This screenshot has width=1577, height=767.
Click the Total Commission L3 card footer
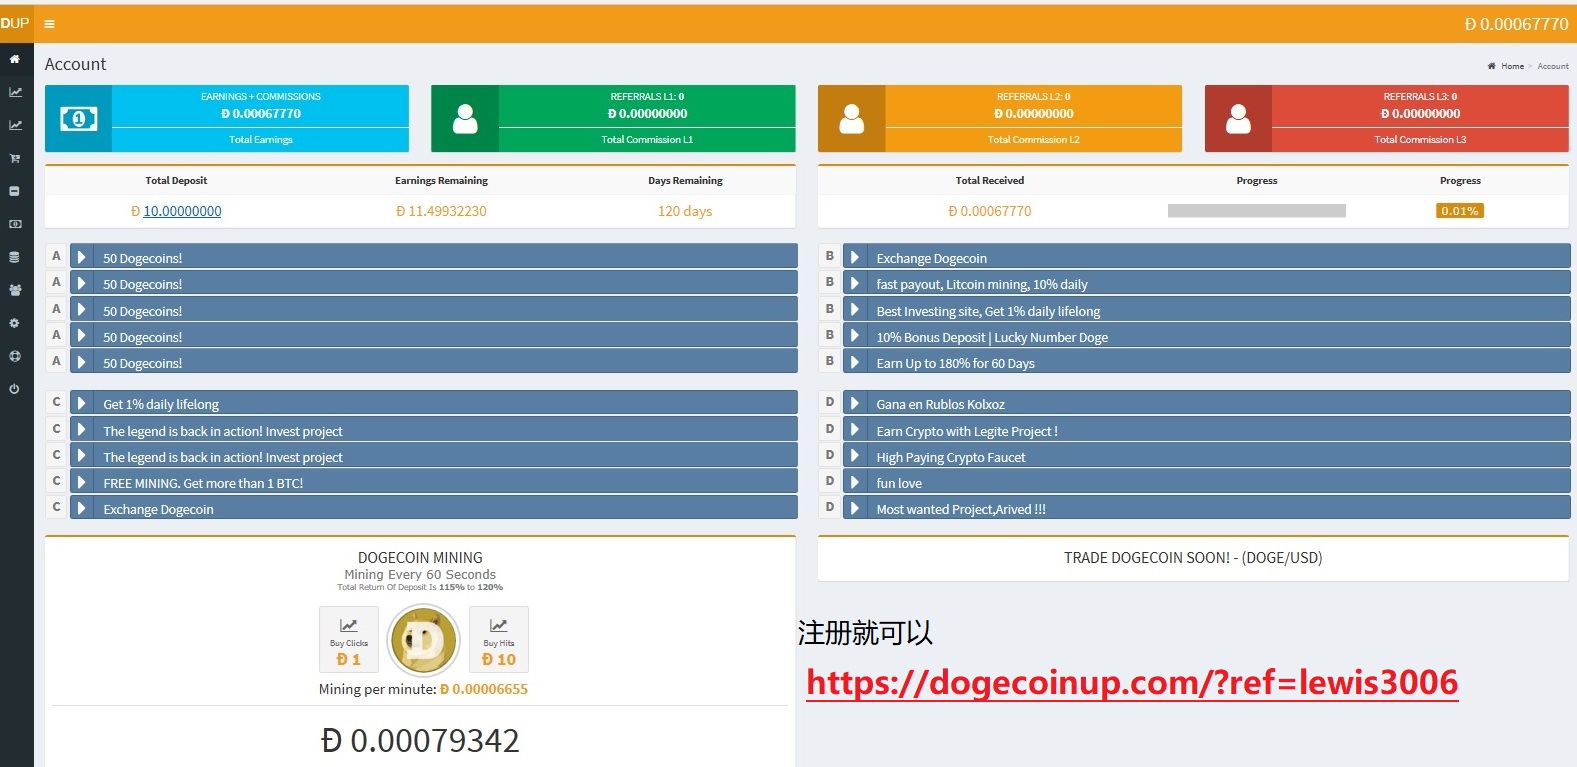point(1420,140)
